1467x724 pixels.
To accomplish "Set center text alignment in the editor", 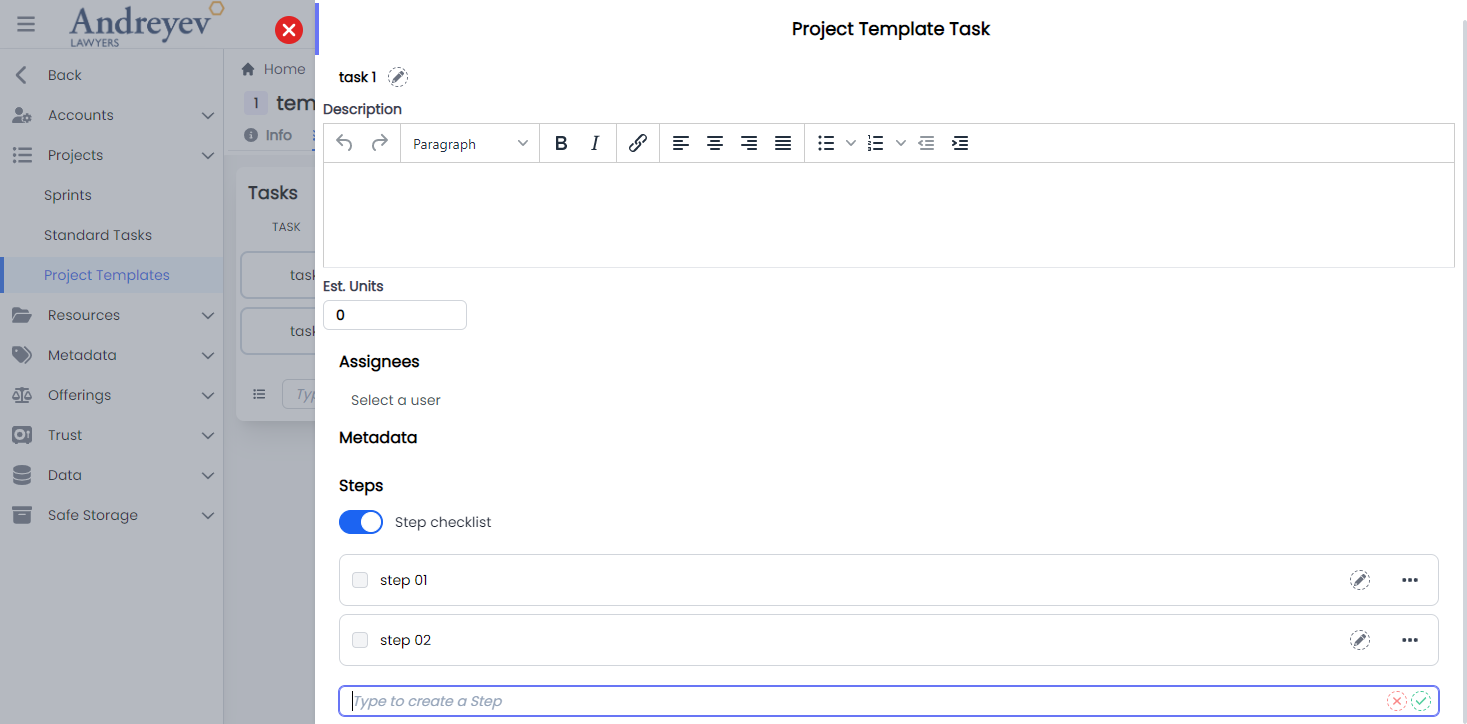I will [715, 142].
